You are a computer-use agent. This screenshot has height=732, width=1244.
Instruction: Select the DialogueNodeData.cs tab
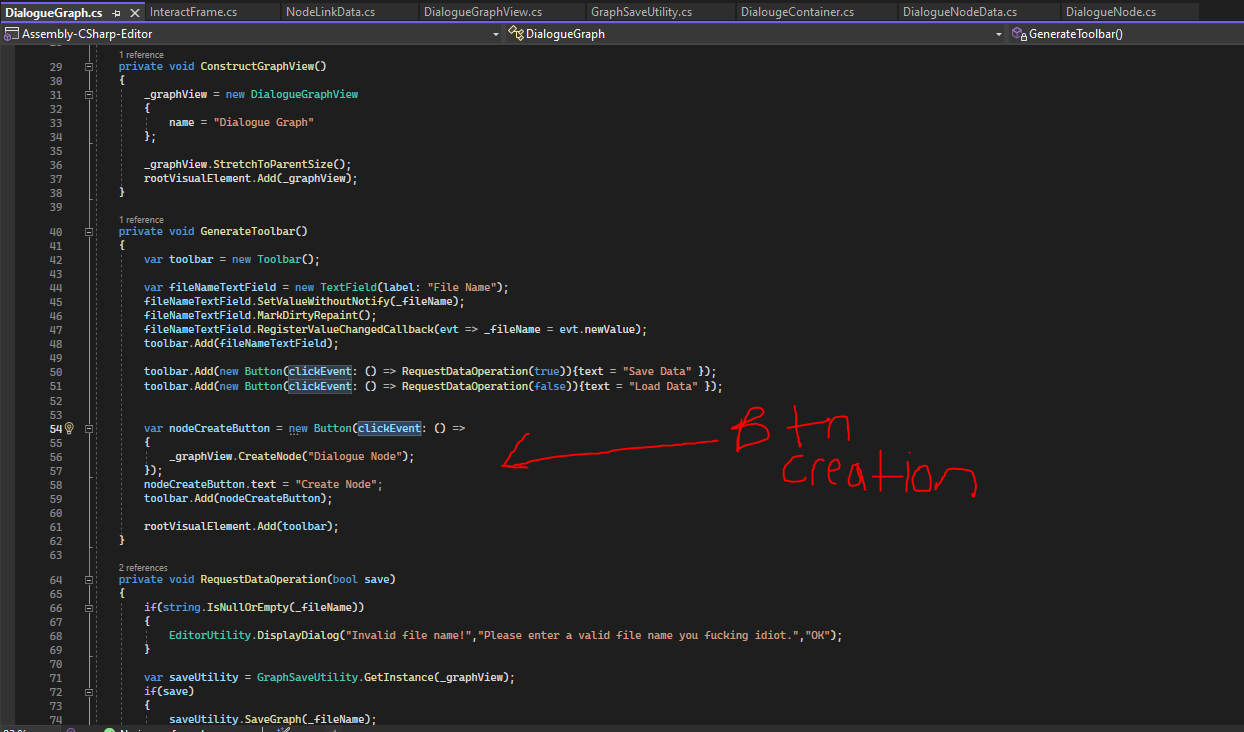[x=960, y=12]
